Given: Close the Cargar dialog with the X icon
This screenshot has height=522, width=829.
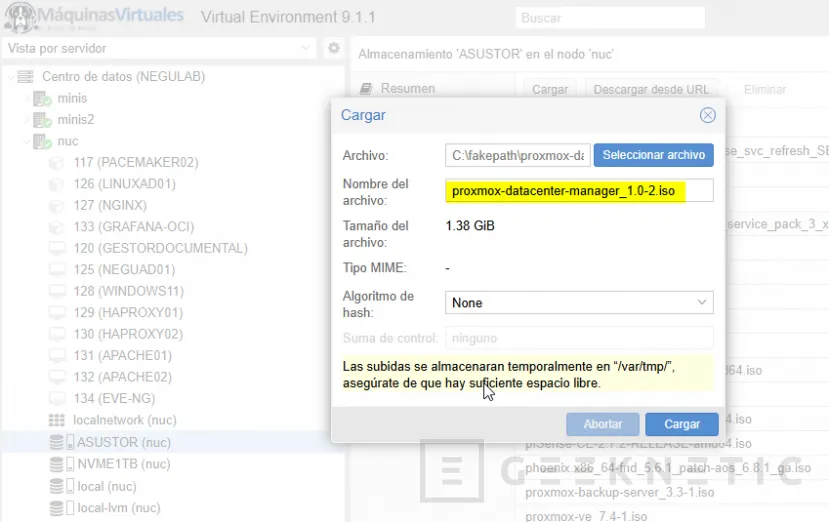Looking at the screenshot, I should (707, 115).
